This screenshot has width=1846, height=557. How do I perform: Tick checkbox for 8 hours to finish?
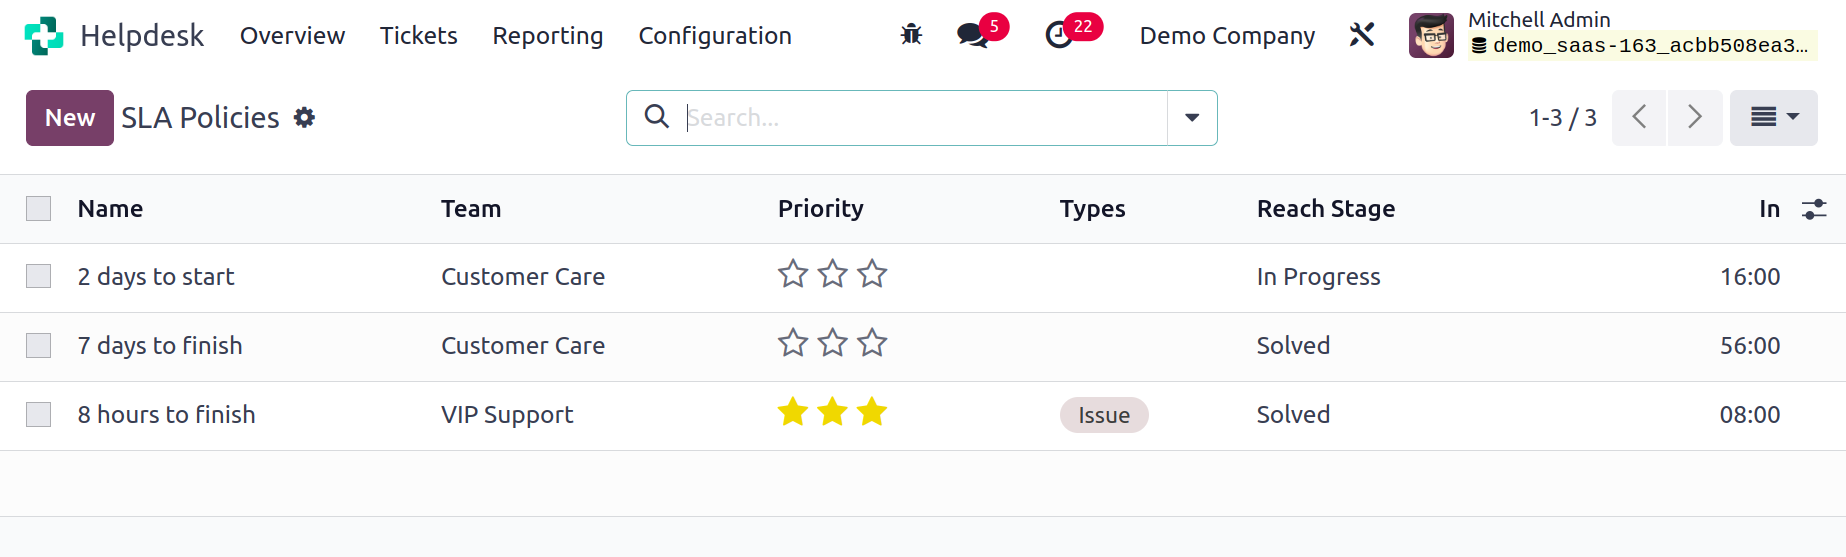coord(39,414)
